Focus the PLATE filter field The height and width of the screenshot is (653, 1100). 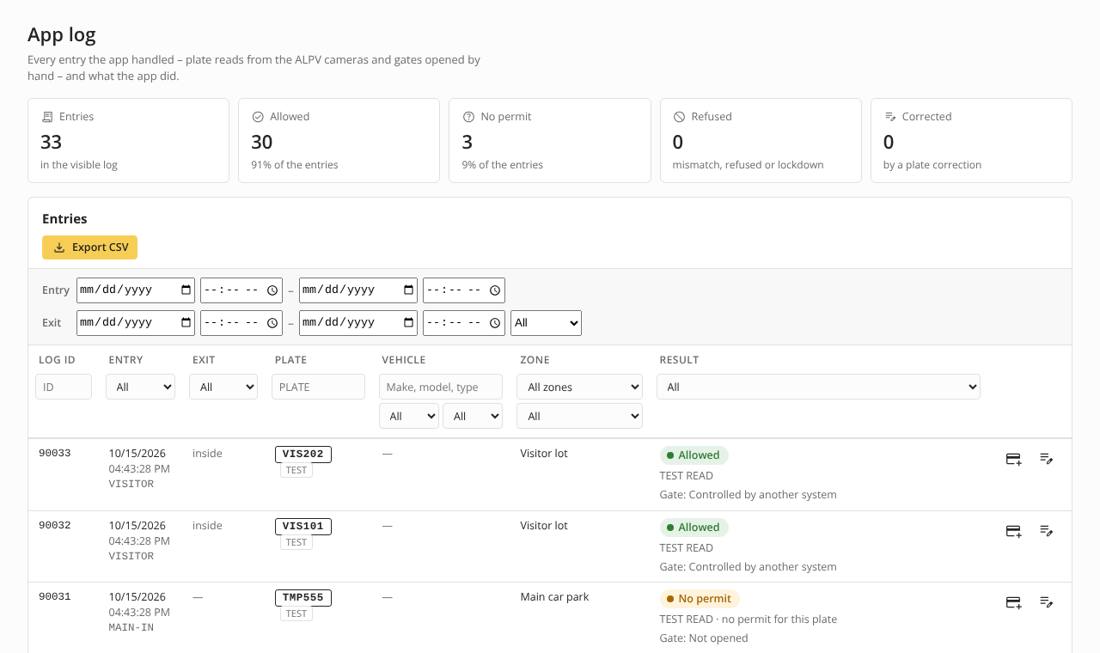(x=318, y=387)
